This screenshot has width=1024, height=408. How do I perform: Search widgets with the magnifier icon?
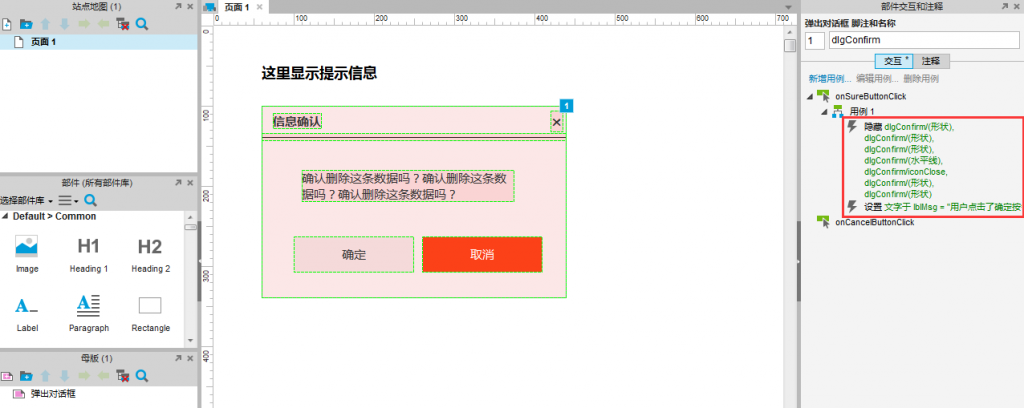(91, 200)
